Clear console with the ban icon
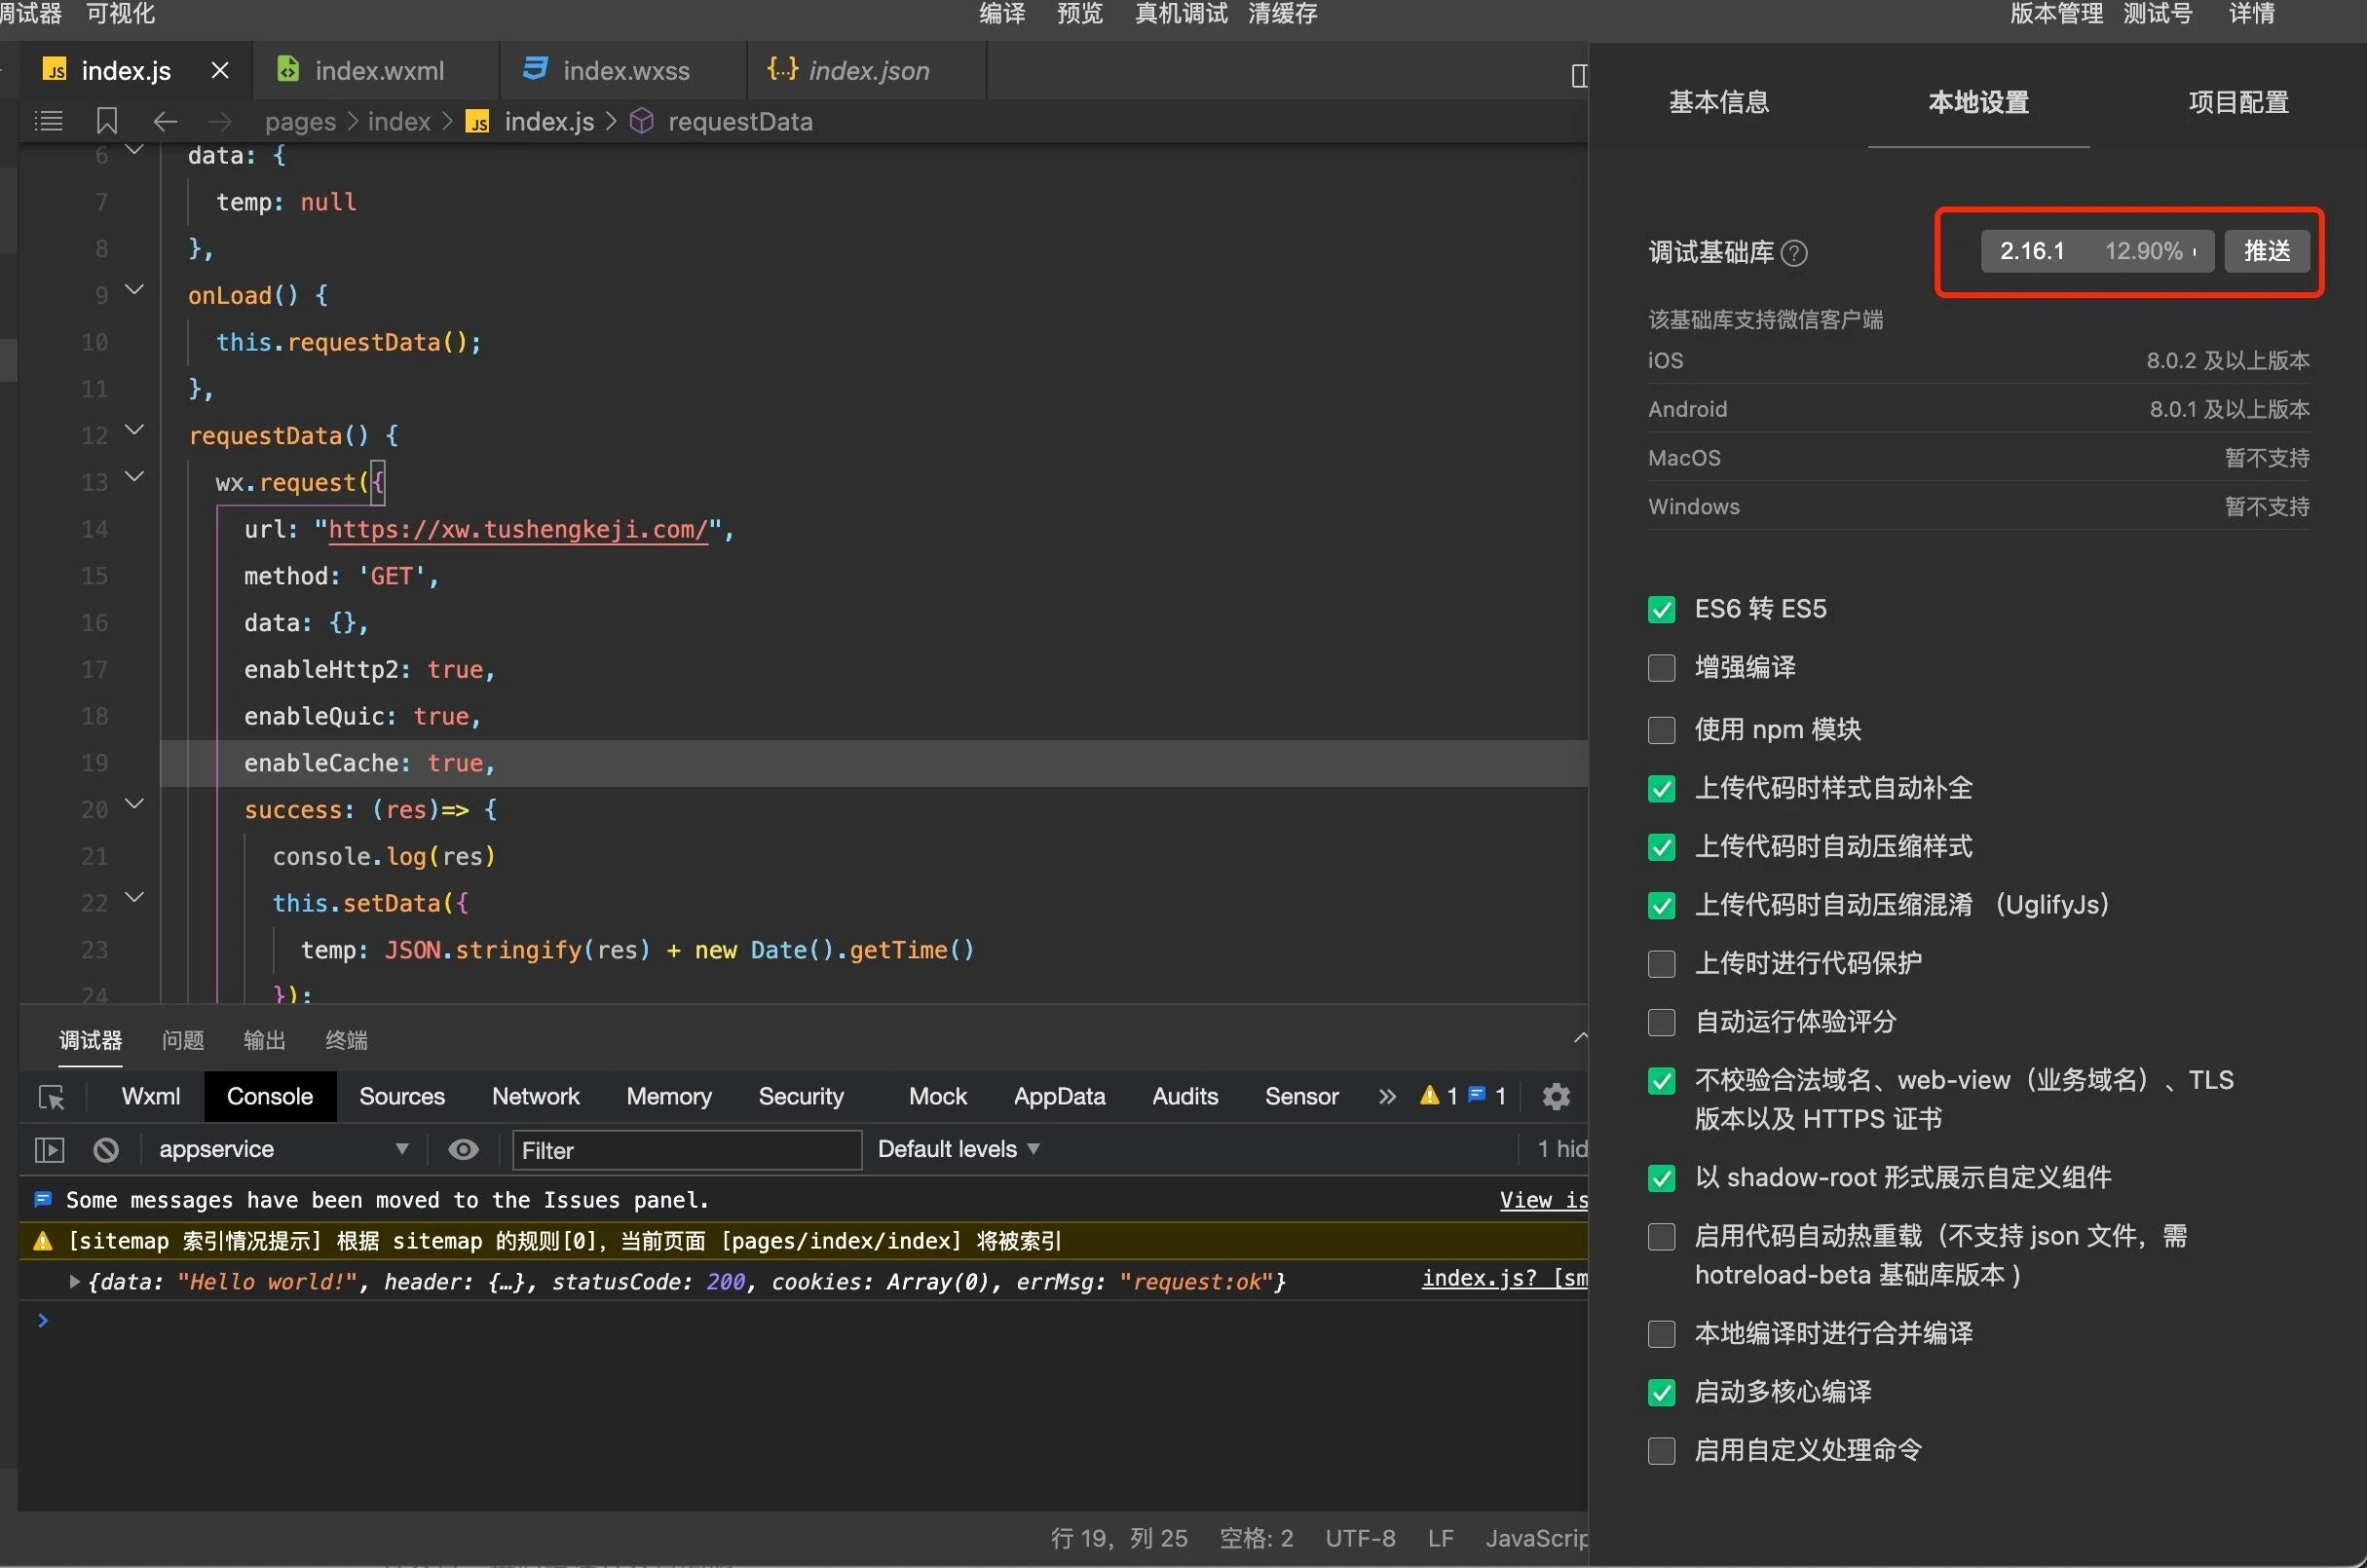This screenshot has height=1568, width=2367. click(x=106, y=1149)
